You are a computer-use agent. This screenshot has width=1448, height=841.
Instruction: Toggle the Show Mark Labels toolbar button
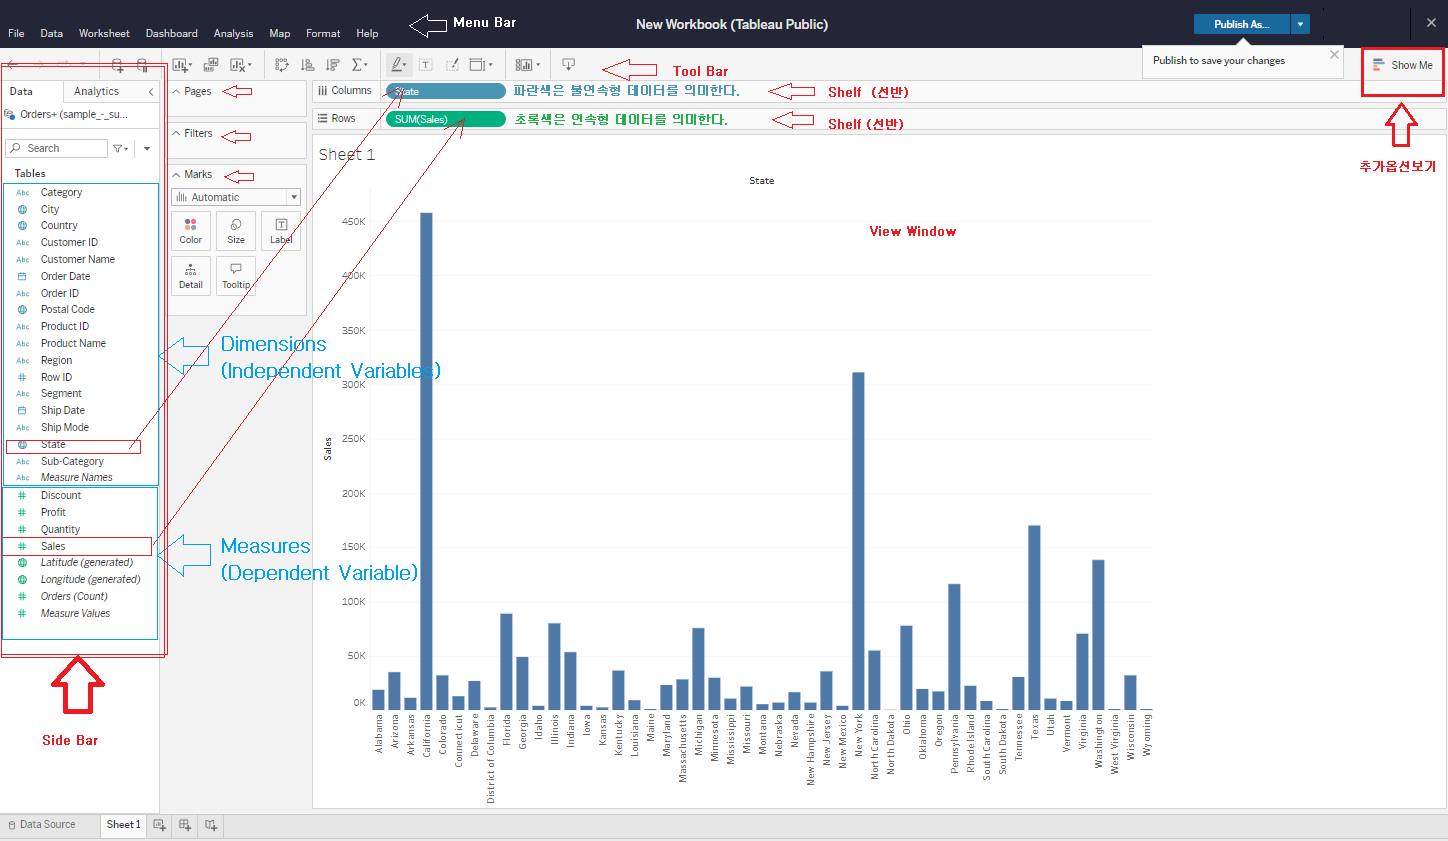point(426,65)
